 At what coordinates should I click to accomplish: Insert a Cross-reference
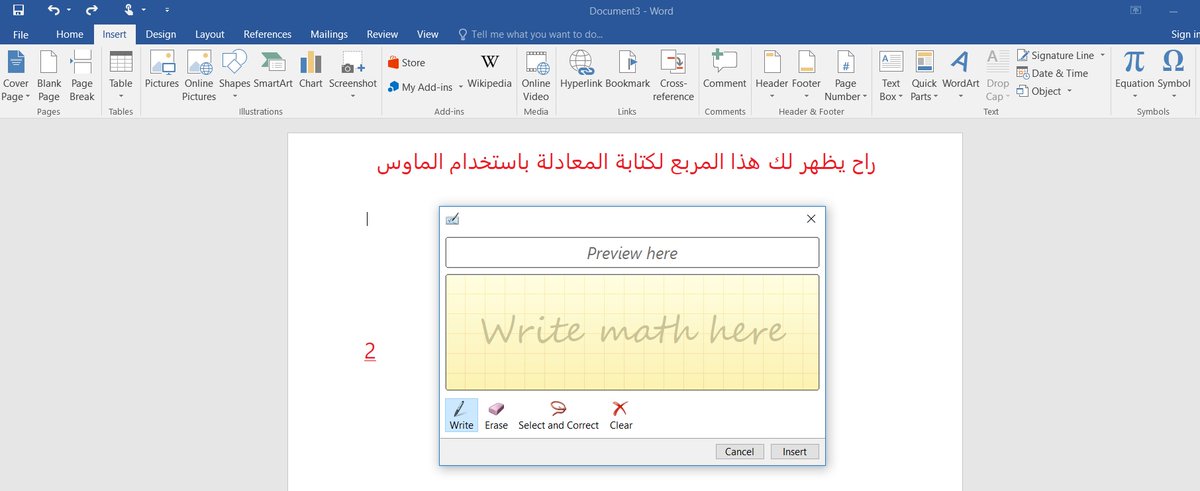click(673, 75)
